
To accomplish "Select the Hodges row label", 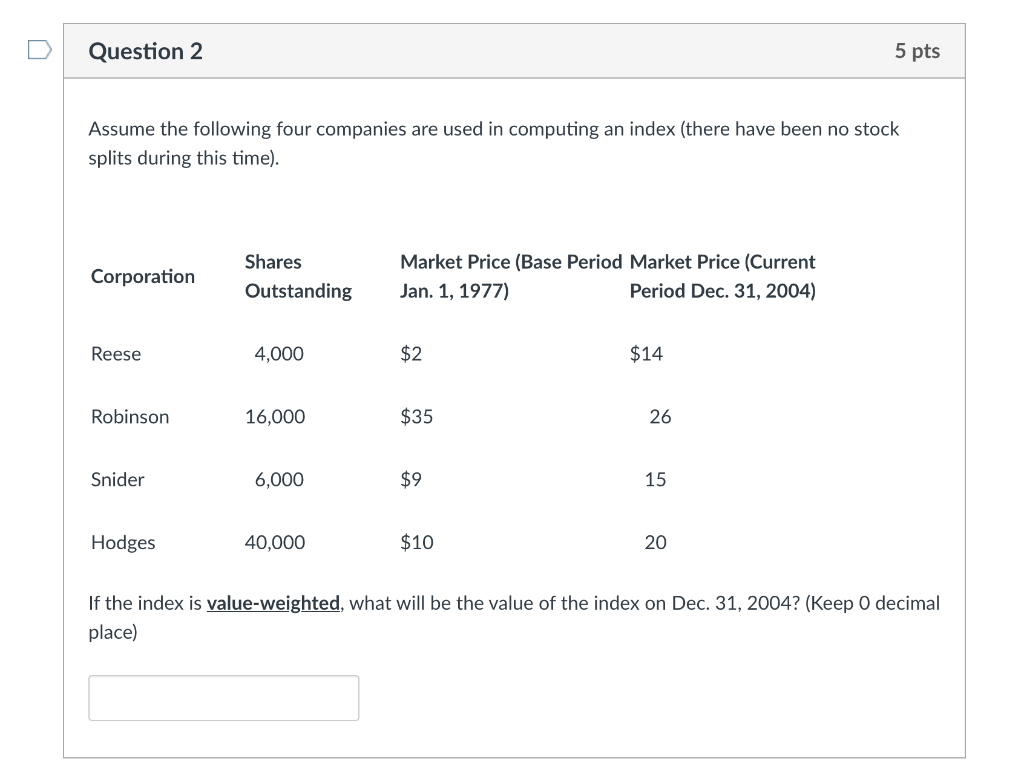I will pos(123,543).
